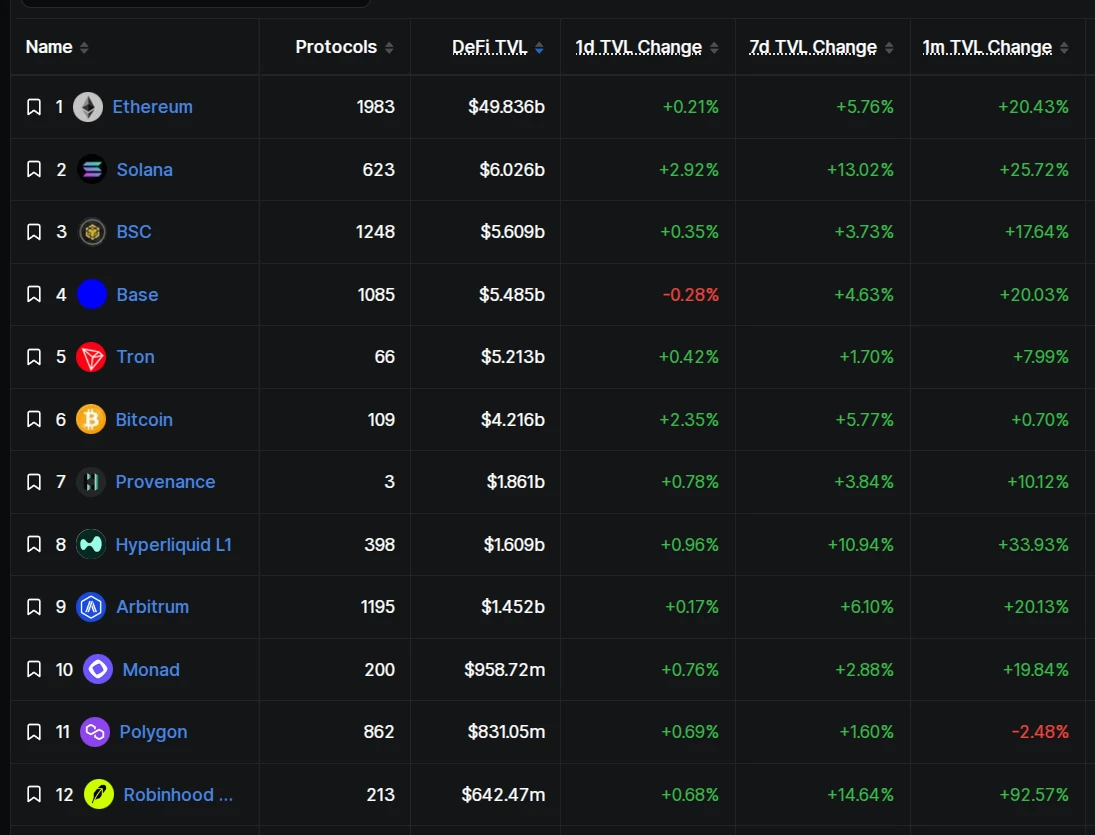Sort by 7d TVL Change column
The height and width of the screenshot is (835, 1095).
tap(821, 47)
